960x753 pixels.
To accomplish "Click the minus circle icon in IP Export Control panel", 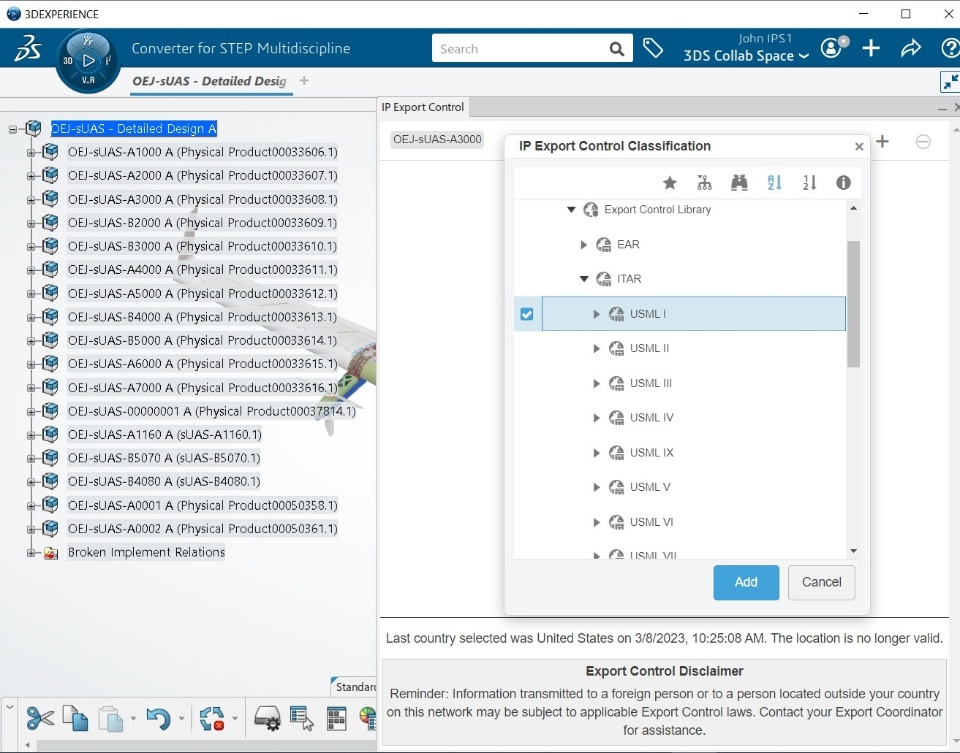I will [923, 142].
